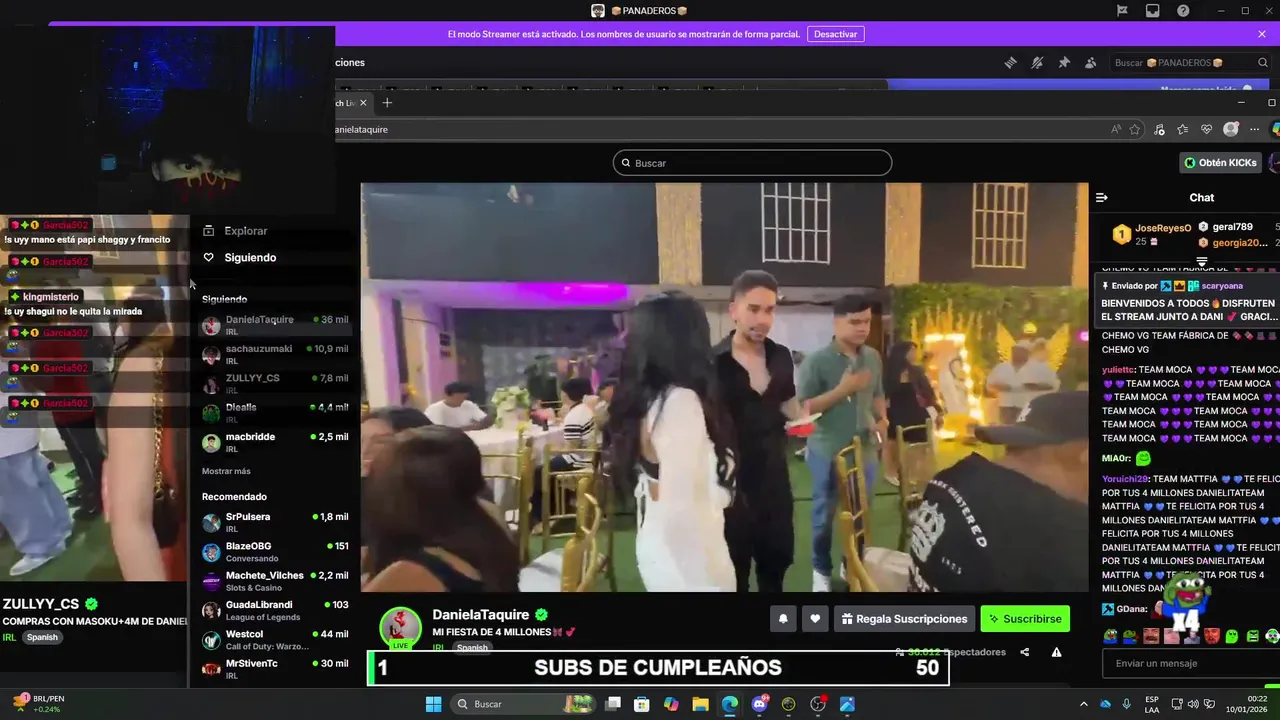Open recommended channel Machete_Vilches
The width and height of the screenshot is (1280, 720).
tap(275, 581)
